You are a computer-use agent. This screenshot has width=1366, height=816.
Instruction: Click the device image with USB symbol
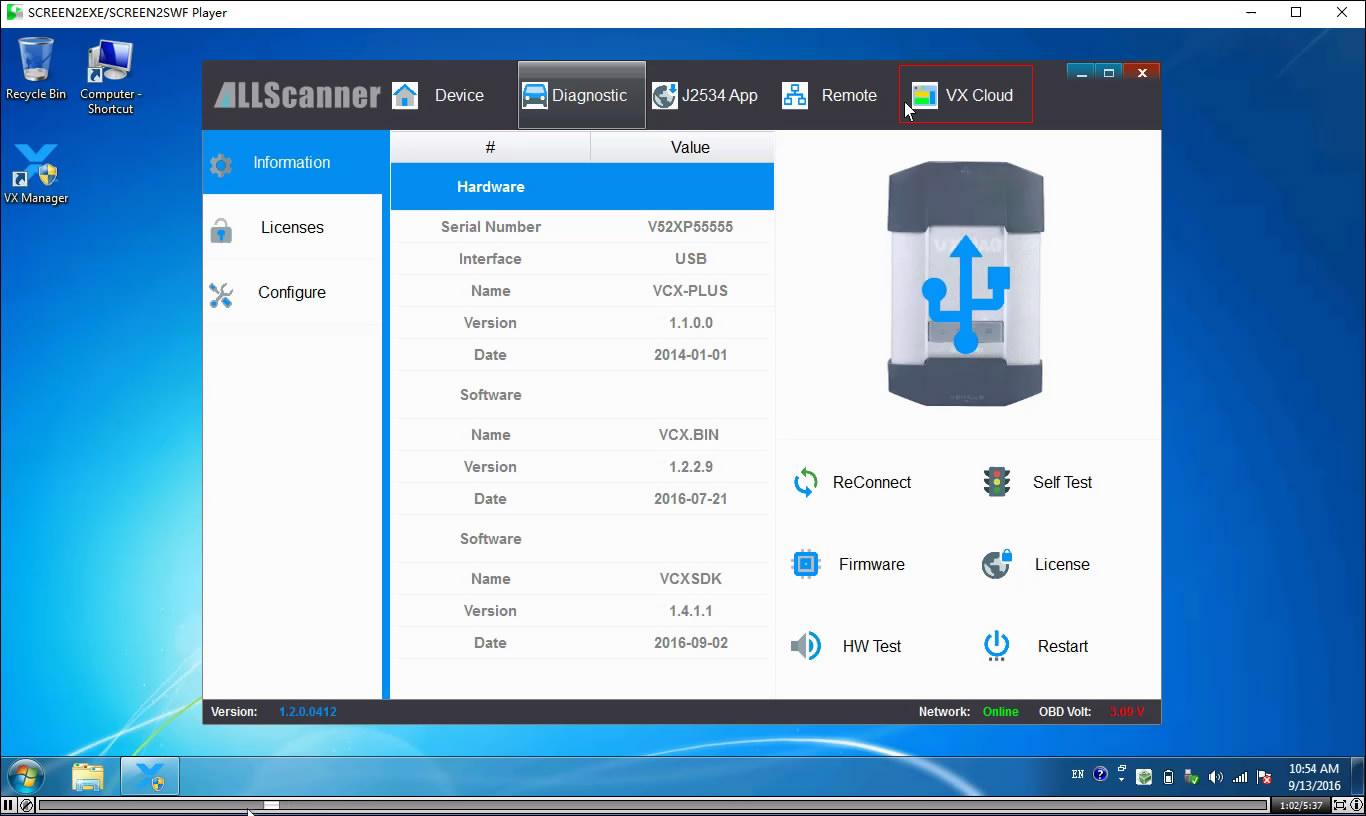point(966,283)
